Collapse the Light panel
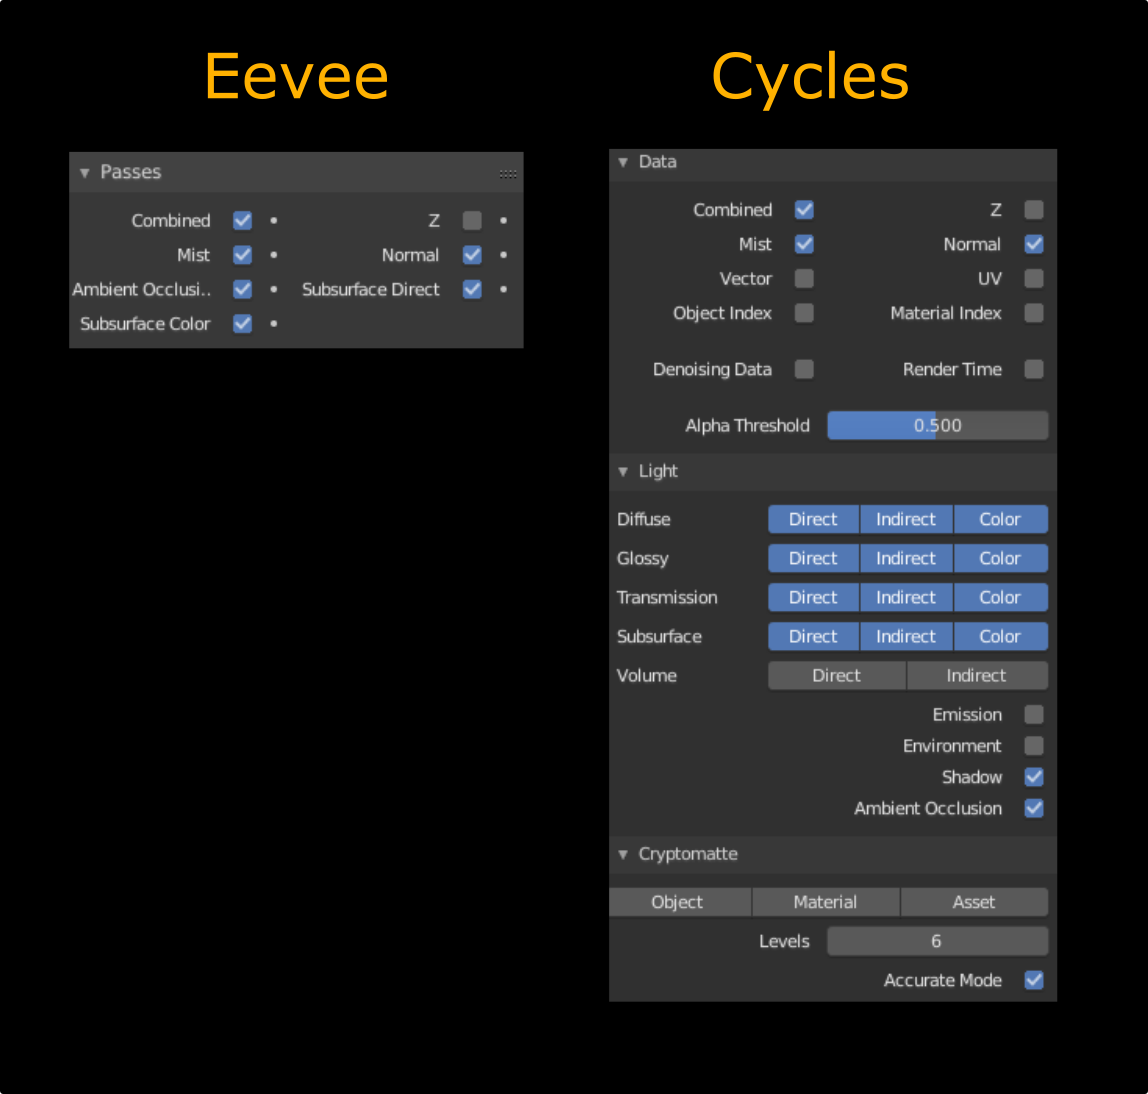The width and height of the screenshot is (1148, 1094). (623, 472)
